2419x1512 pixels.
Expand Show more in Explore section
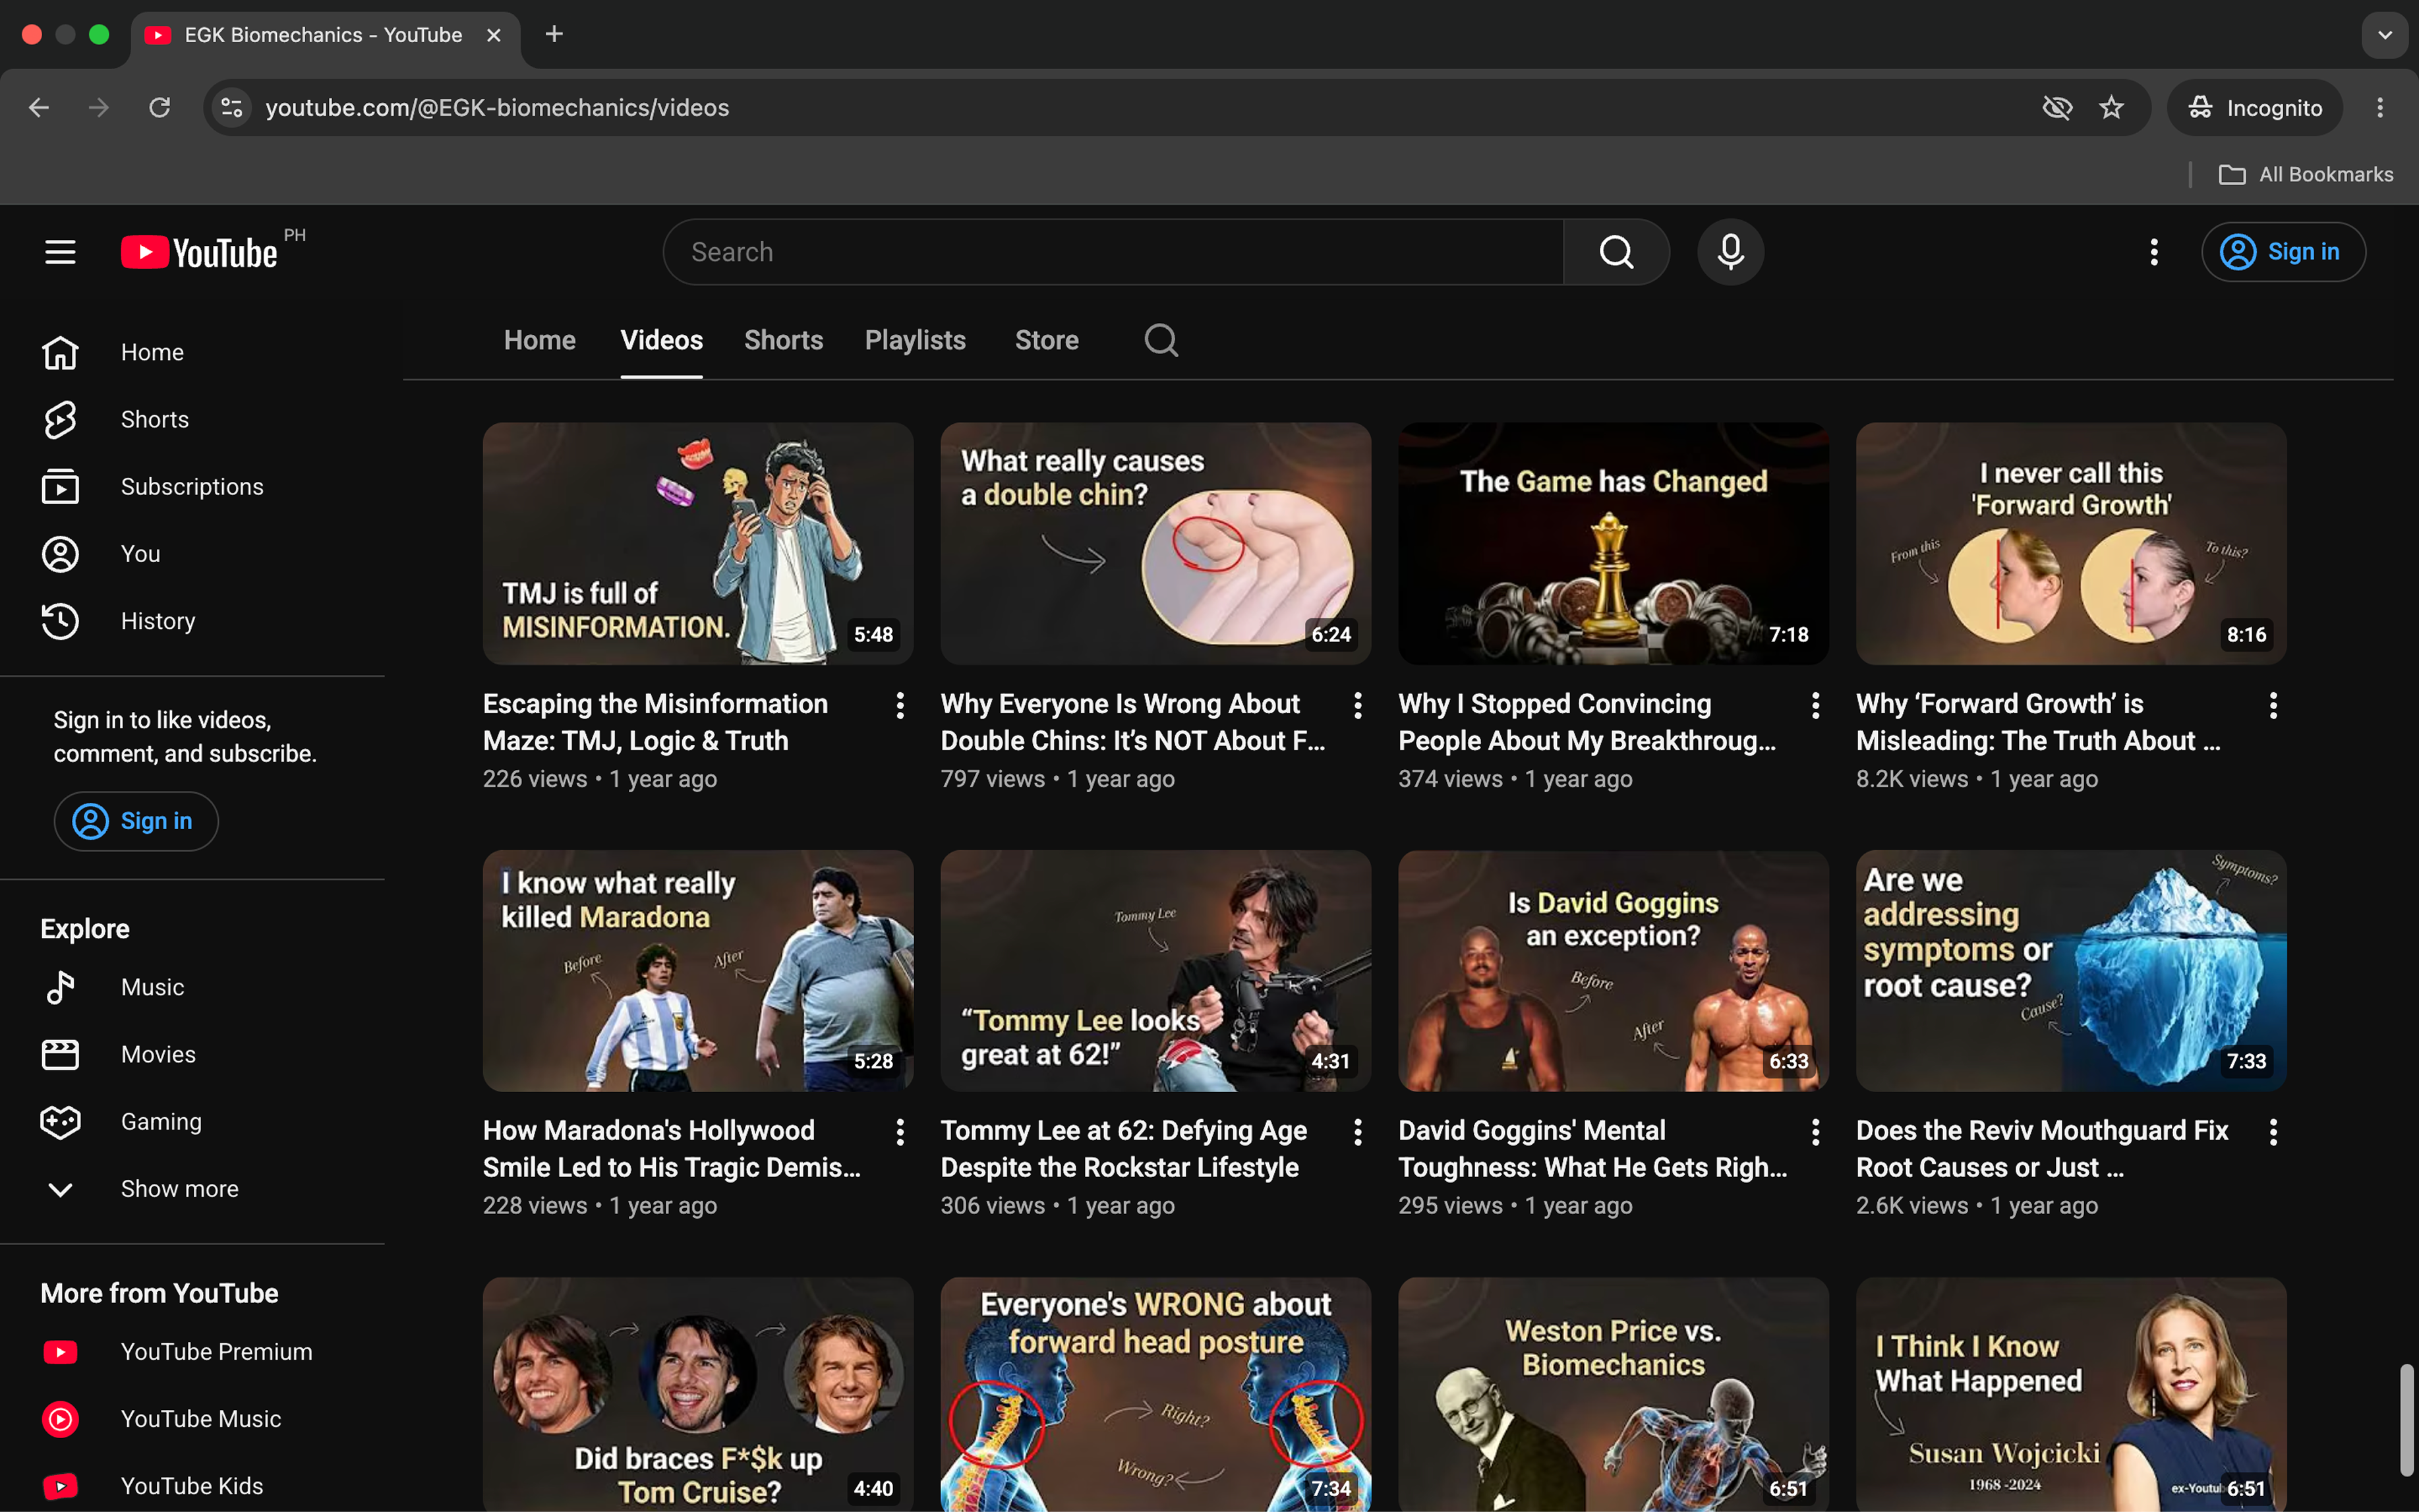[192, 1188]
